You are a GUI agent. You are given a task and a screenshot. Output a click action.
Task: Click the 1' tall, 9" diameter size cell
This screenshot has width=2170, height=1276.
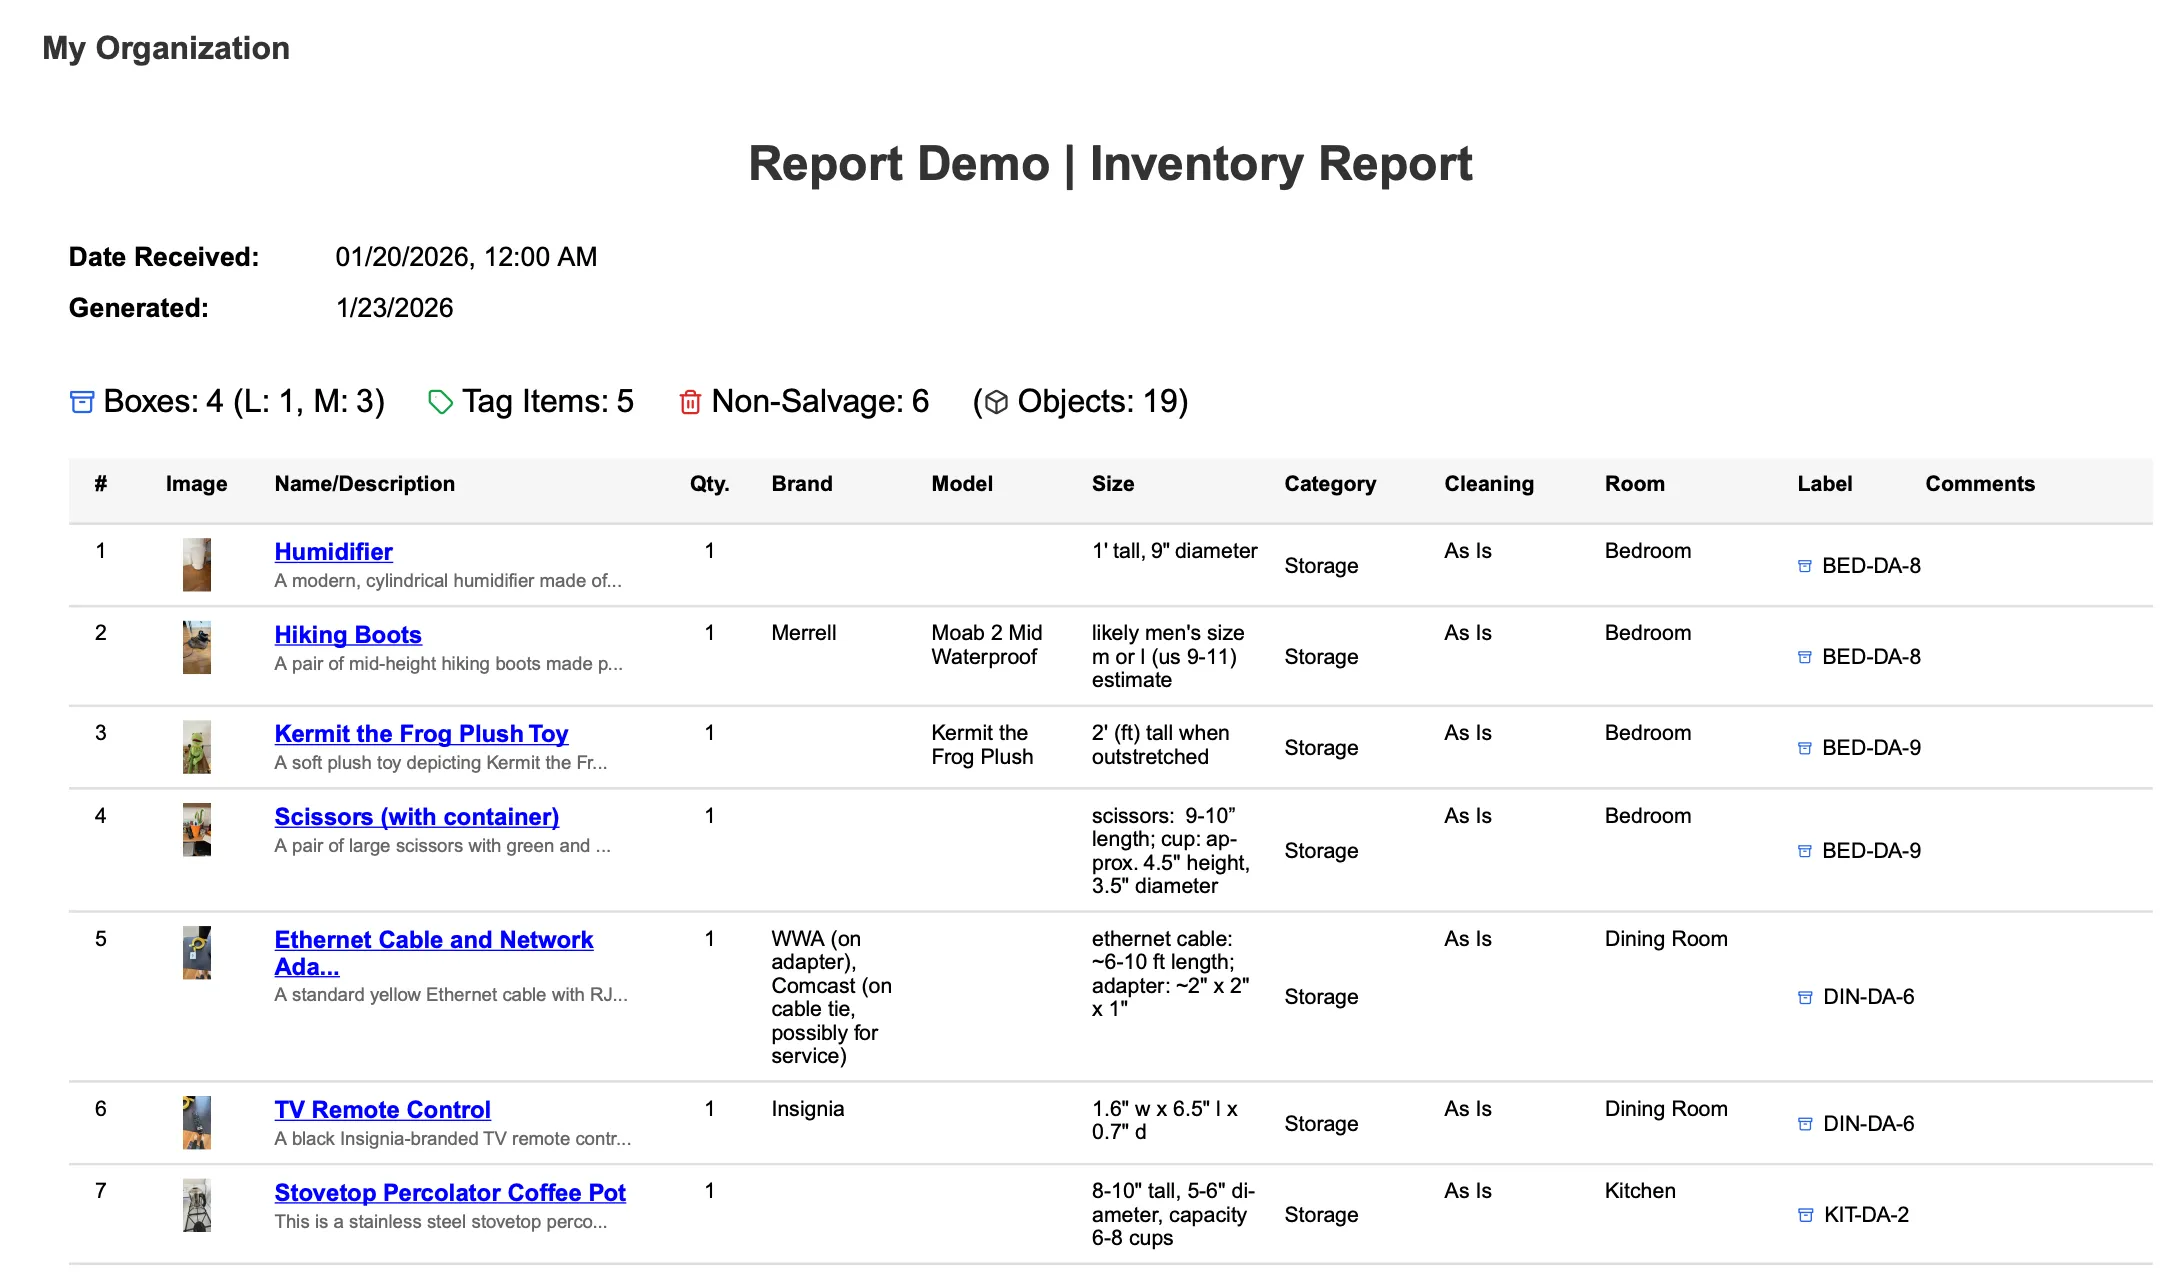point(1174,551)
